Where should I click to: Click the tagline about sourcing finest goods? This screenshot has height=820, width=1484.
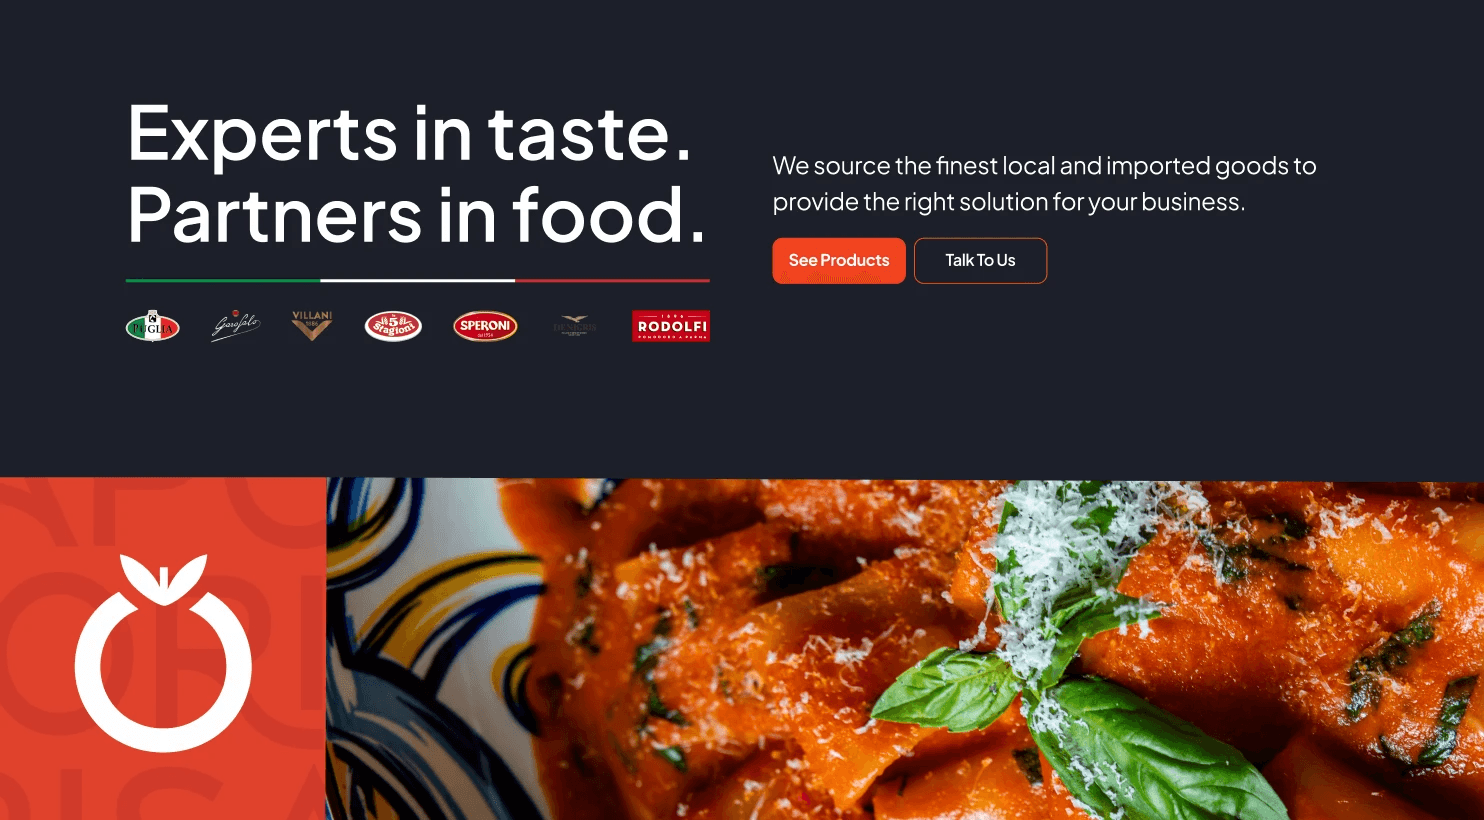click(1044, 184)
